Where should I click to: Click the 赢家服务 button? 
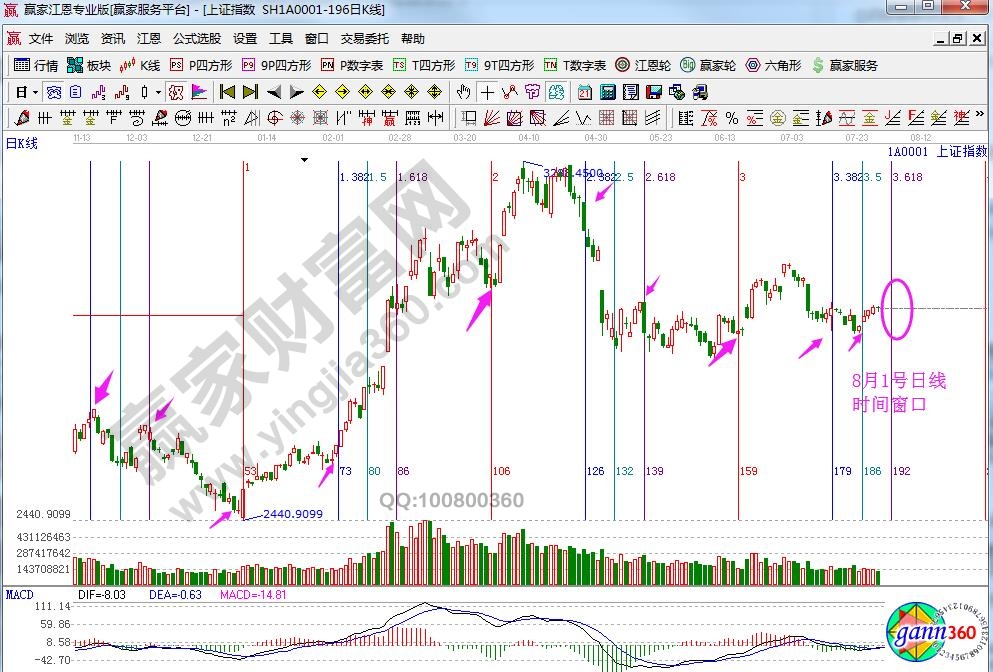[845, 65]
